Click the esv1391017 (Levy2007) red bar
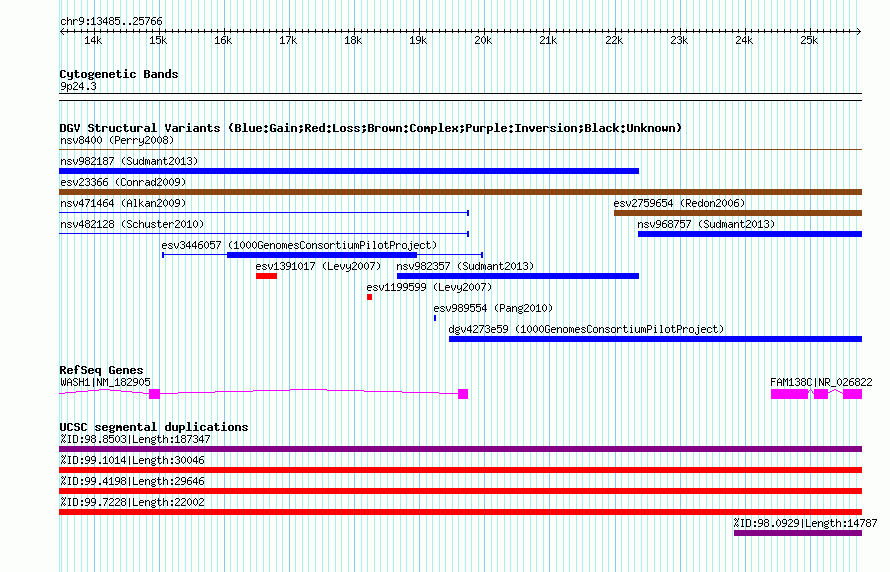The height and width of the screenshot is (572, 890). 266,276
